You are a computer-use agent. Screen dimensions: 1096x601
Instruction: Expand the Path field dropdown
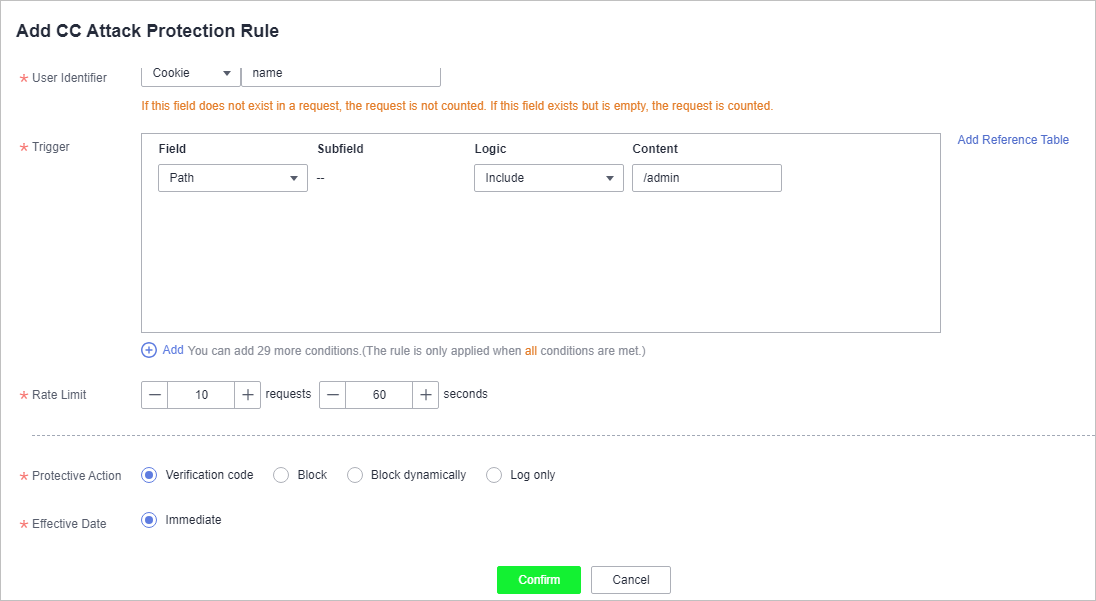click(233, 178)
